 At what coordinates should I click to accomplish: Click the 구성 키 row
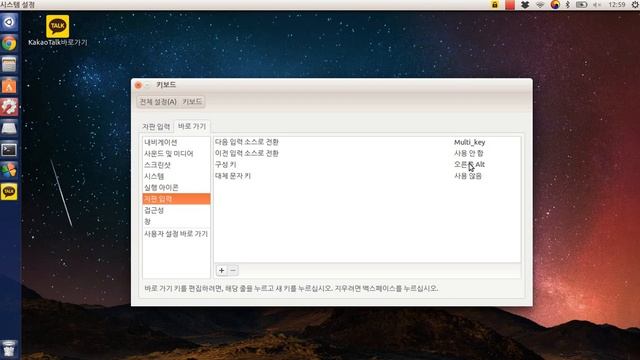tap(367, 164)
